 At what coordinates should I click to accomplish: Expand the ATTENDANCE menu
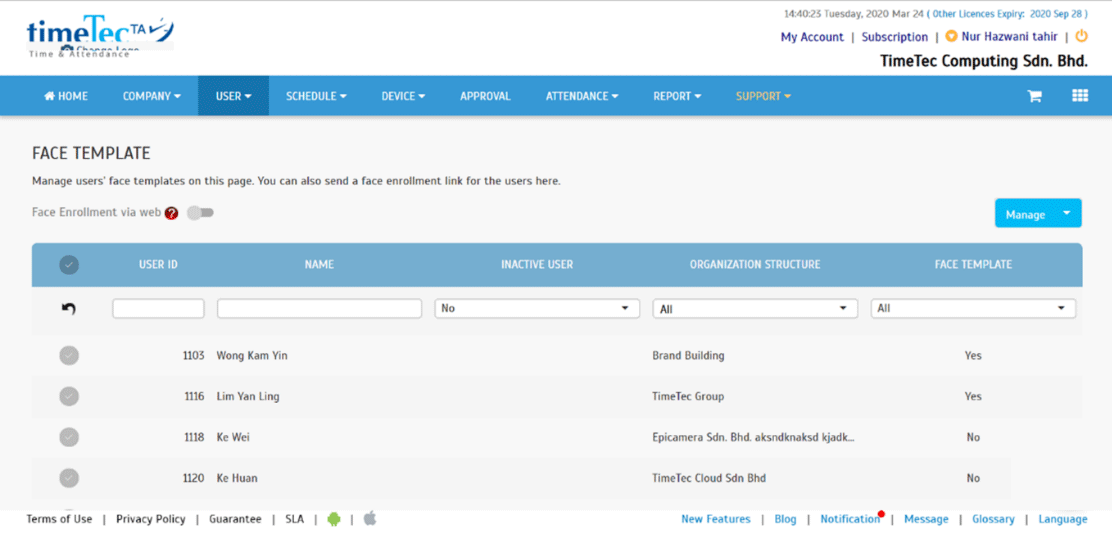point(582,96)
